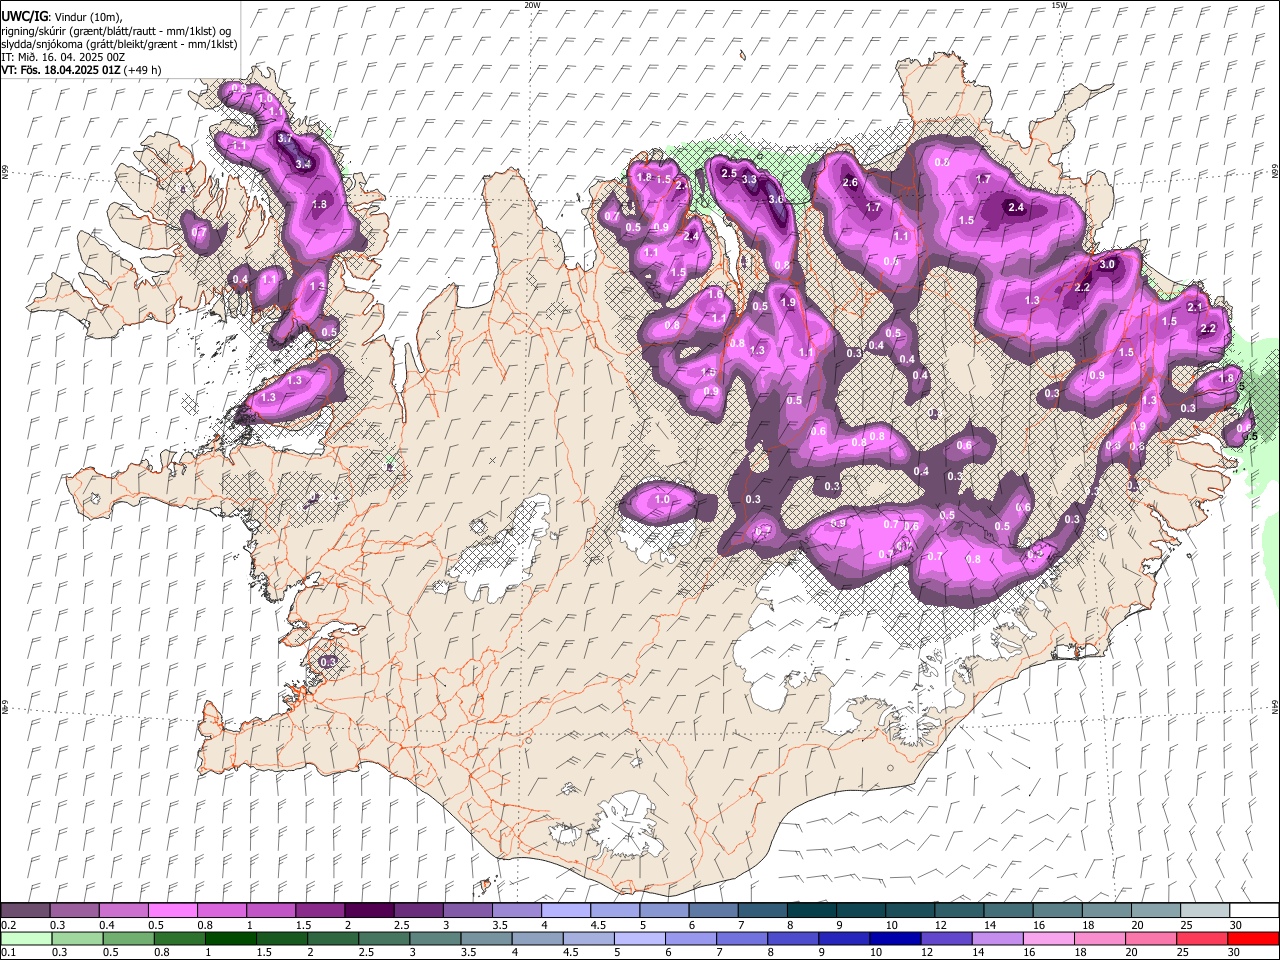Screen dimensions: 1280x960
Task: Click the 3.4 precipitation value on the map
Action: (x=304, y=164)
